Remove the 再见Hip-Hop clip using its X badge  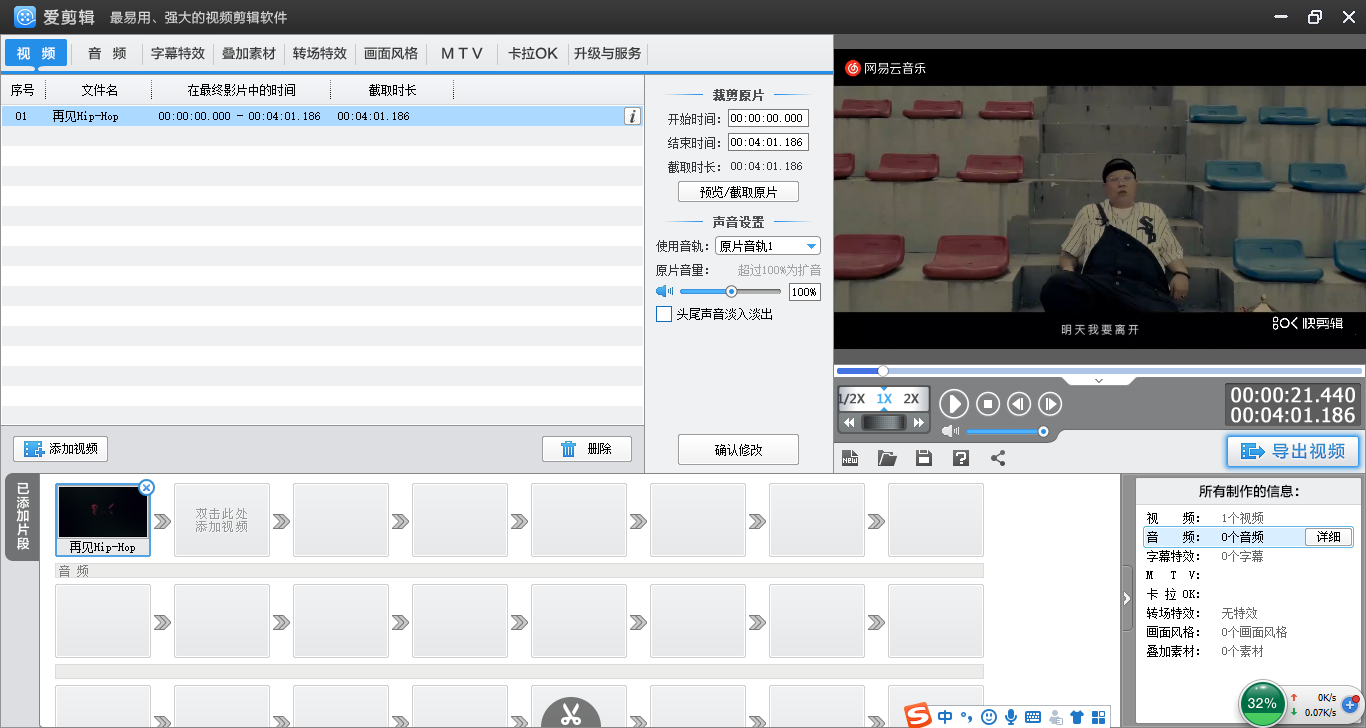click(x=146, y=487)
